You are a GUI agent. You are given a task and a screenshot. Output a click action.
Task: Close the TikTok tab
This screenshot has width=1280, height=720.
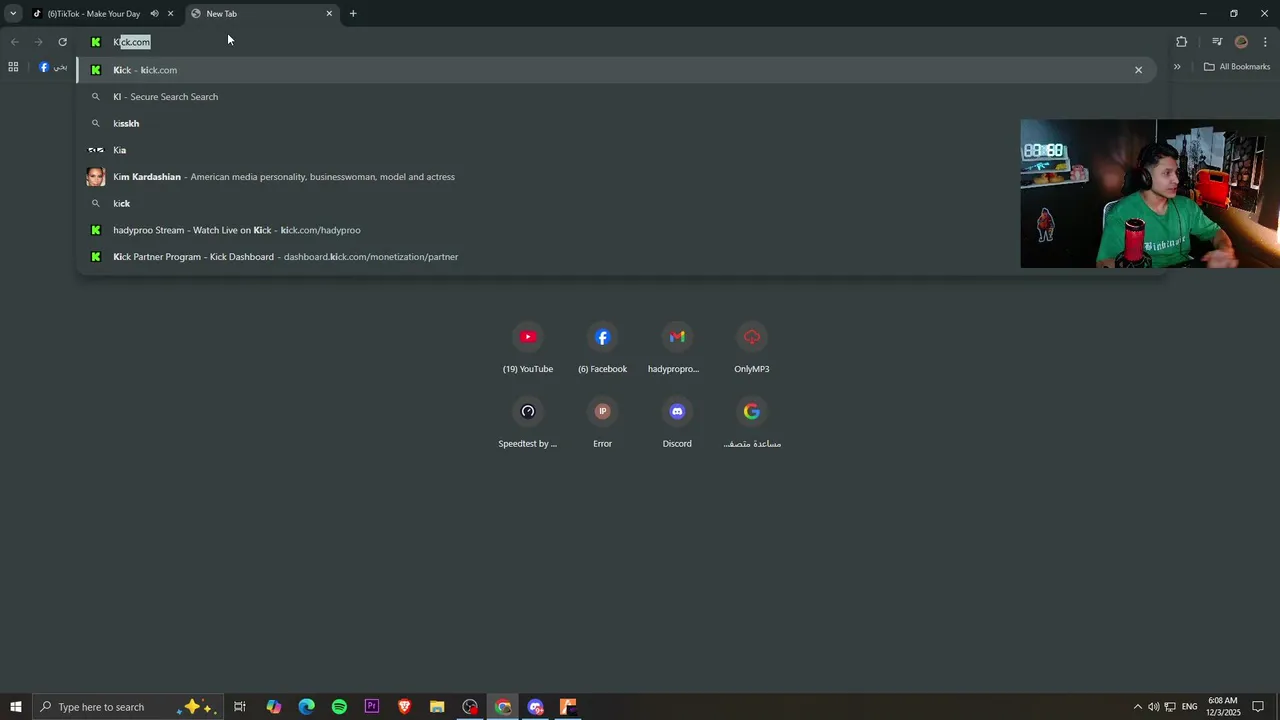pos(170,14)
